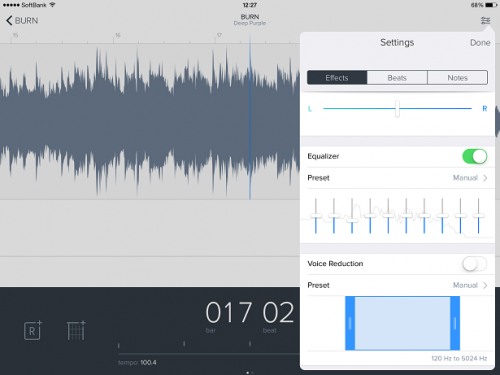Tap the left blue handle of voice reduction range
Screen dimensions: 500x375
pos(350,323)
